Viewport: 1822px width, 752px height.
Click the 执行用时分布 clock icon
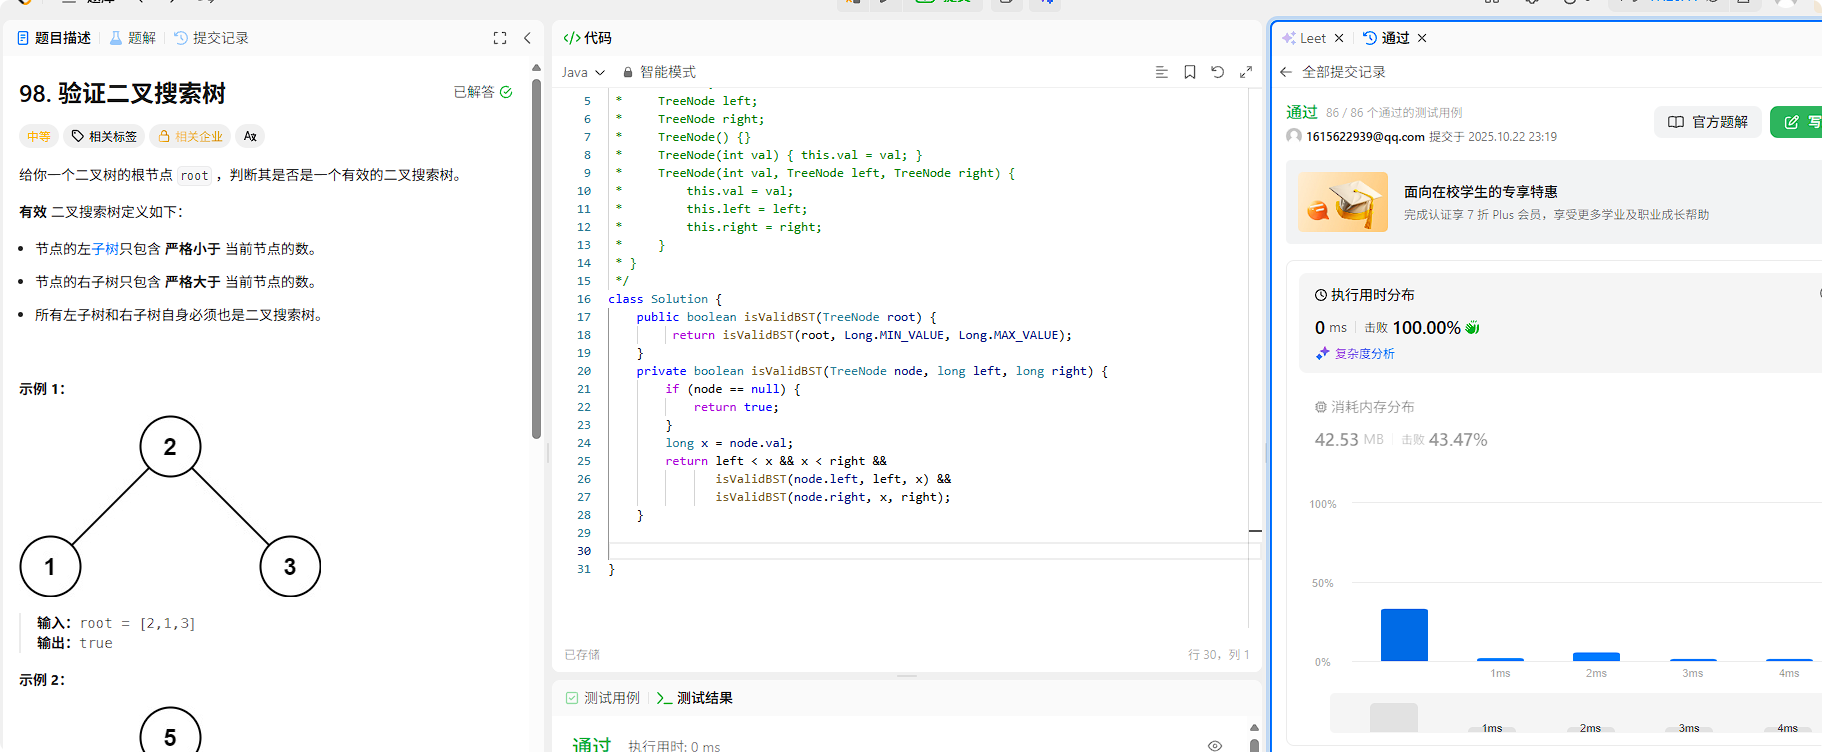coord(1321,295)
